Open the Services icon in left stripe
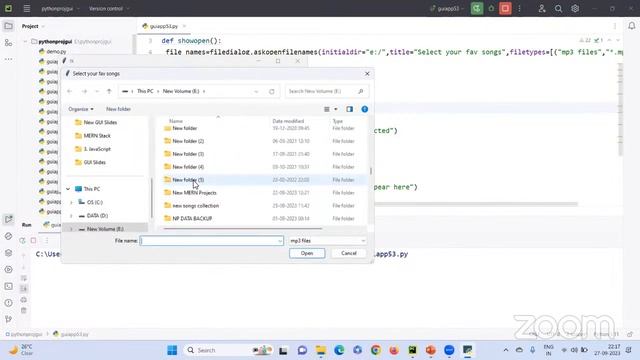Image resolution: width=640 pixels, height=360 pixels. (8, 269)
